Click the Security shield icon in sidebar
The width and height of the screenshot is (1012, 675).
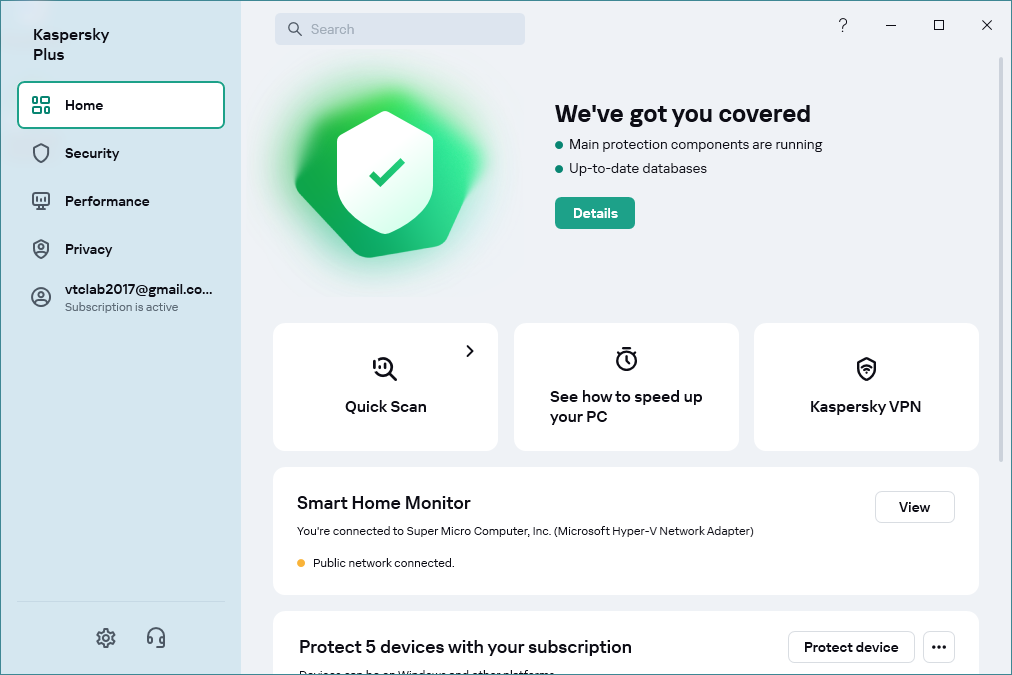[x=41, y=153]
